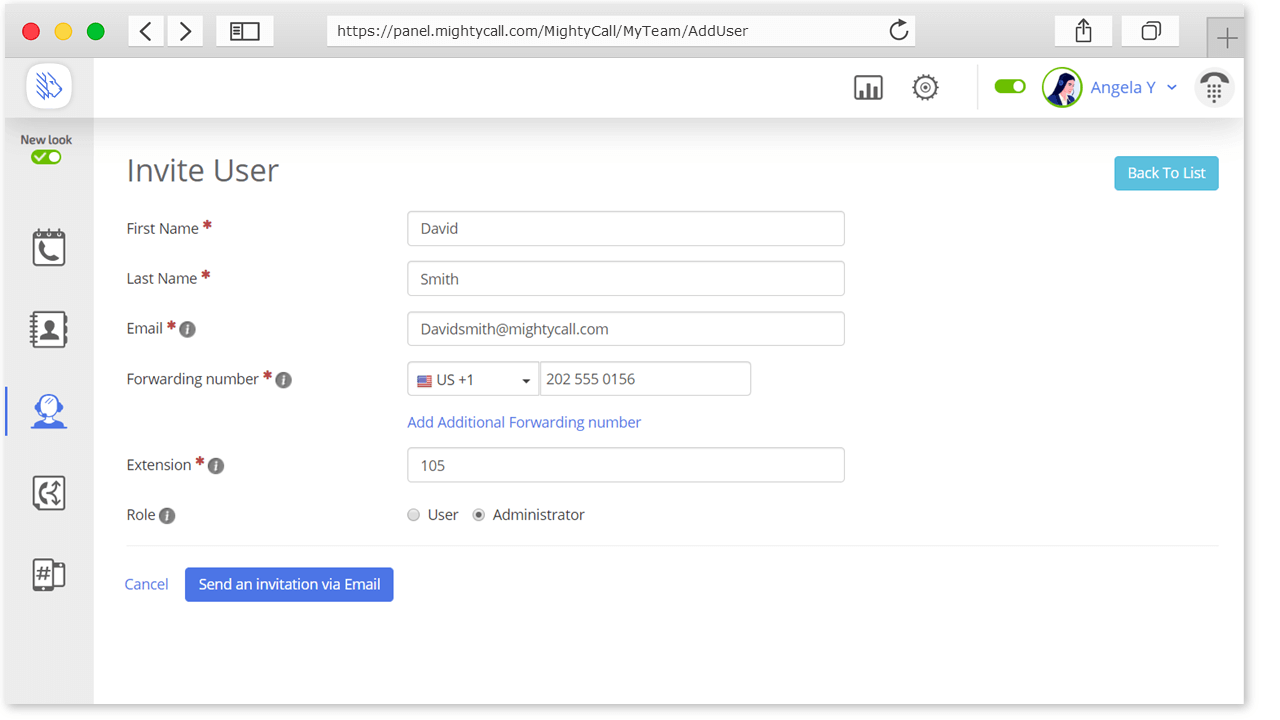Click the Extension info icon
This screenshot has height=720, width=1280.
tap(216, 466)
